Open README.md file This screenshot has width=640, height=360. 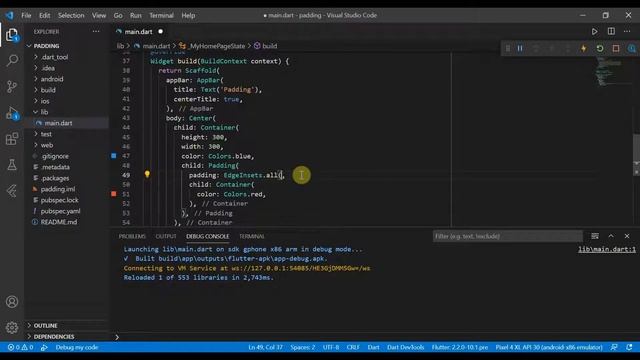59,222
